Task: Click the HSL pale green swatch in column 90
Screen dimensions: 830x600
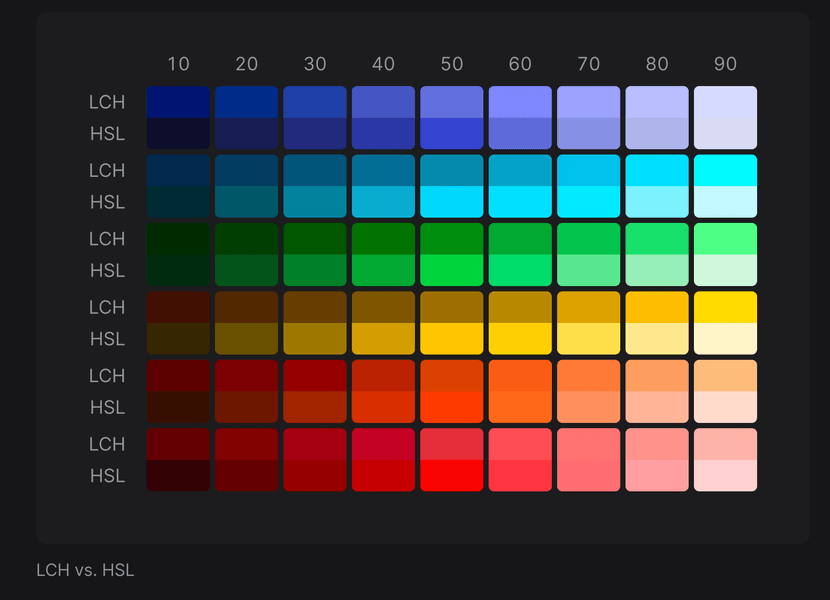Action: click(725, 270)
